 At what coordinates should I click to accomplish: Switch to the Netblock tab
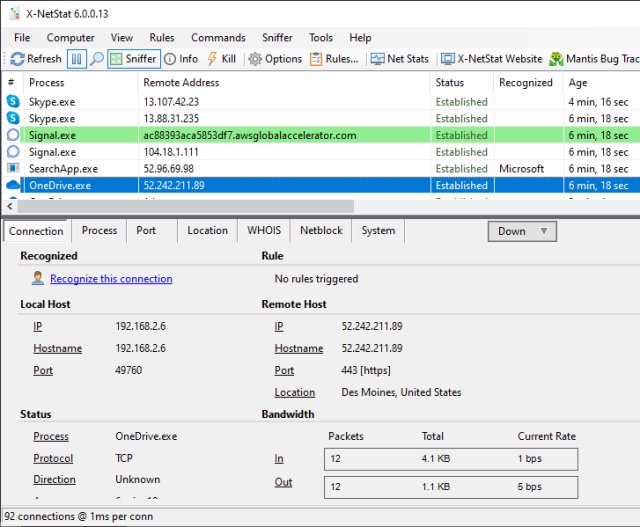(321, 231)
